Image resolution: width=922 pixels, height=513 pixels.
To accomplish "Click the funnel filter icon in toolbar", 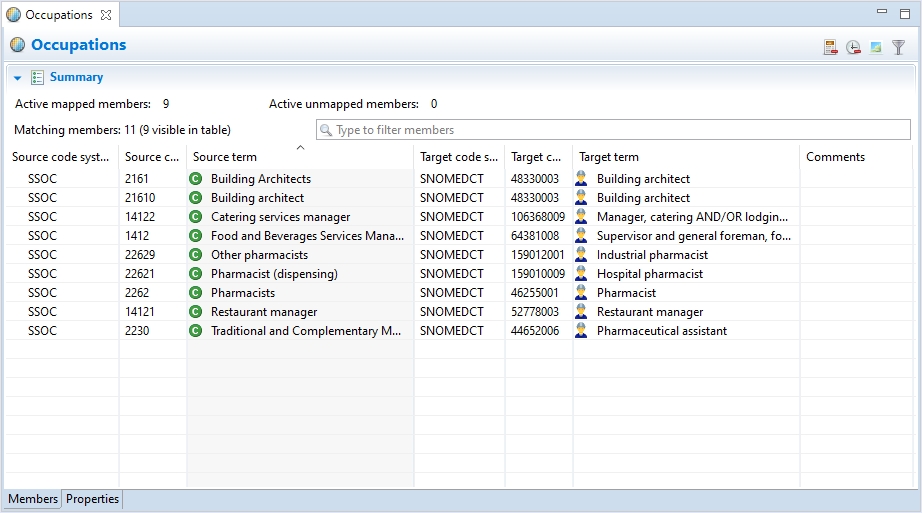I will (x=898, y=47).
